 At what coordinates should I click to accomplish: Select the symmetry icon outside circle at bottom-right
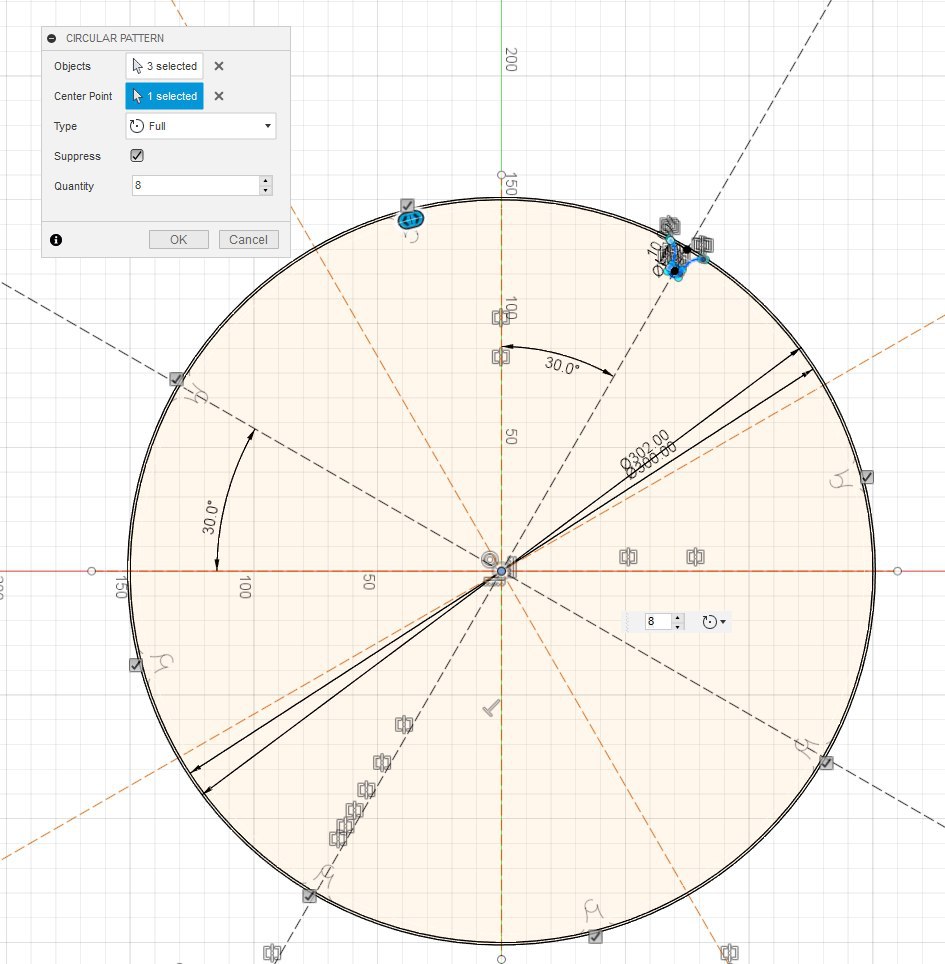click(729, 953)
